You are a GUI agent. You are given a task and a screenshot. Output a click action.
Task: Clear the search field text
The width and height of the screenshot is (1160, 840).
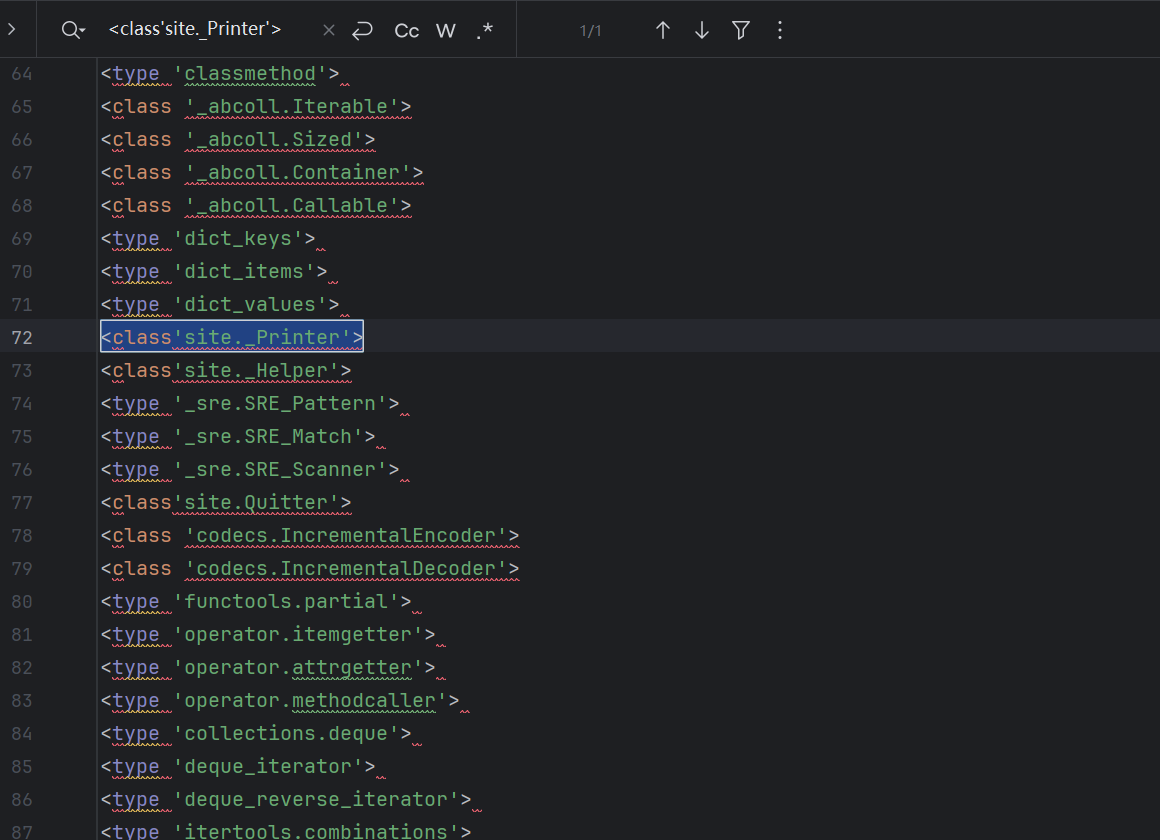(329, 30)
